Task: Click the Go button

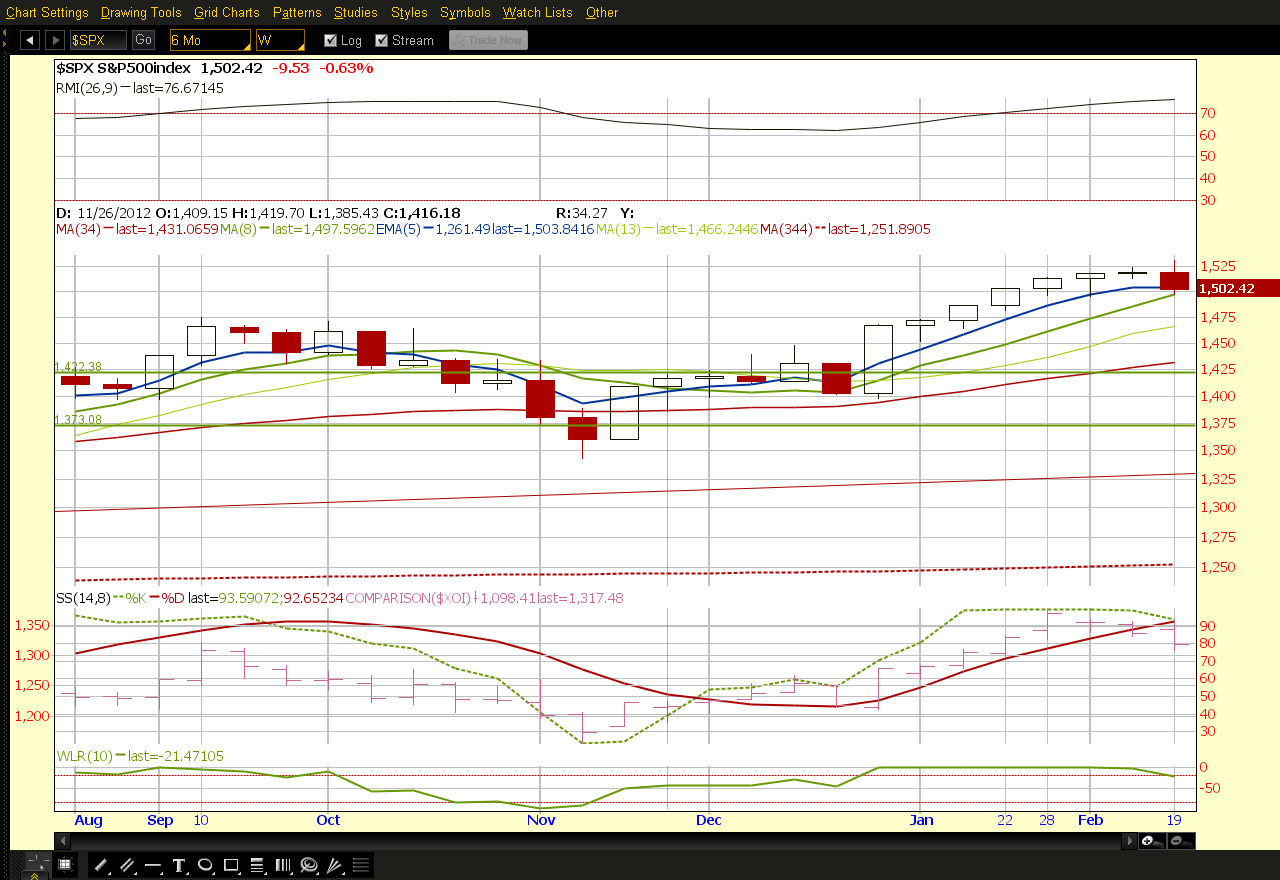Action: (143, 40)
